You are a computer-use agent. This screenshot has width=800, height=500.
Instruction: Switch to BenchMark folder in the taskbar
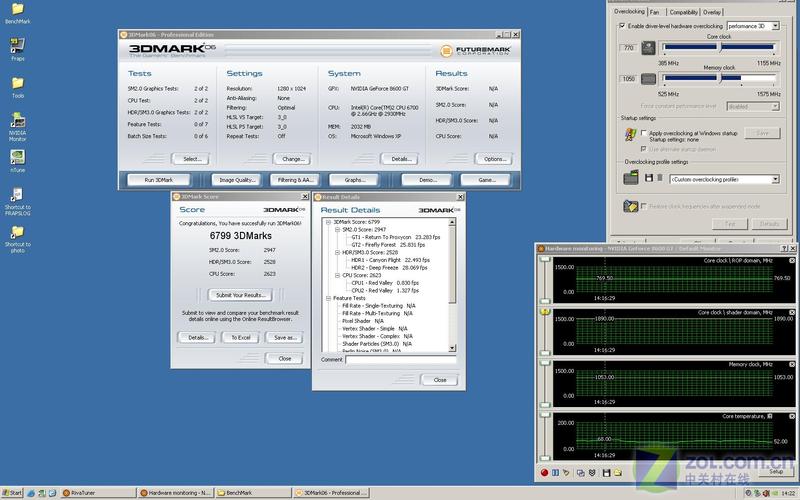point(253,493)
